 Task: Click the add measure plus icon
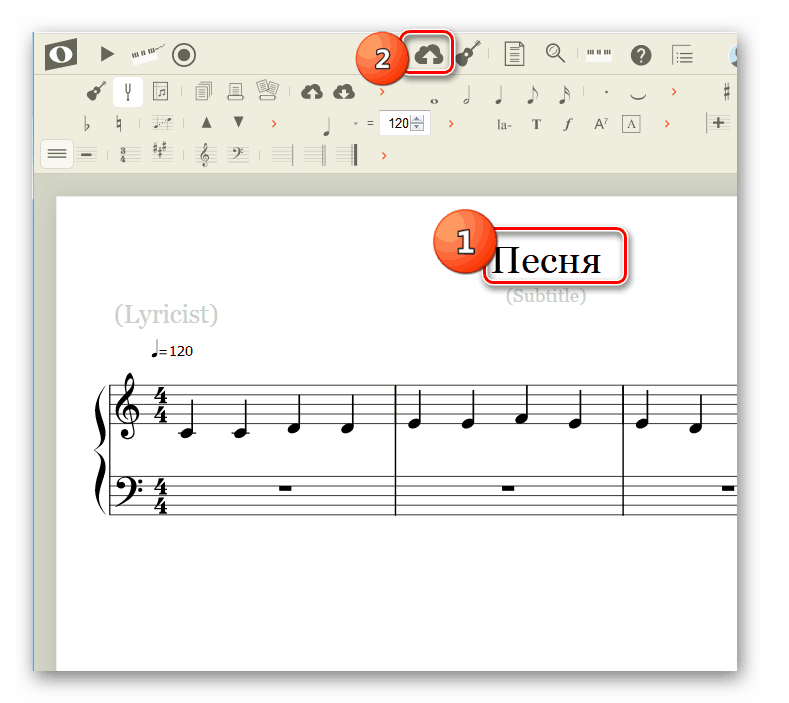716,123
